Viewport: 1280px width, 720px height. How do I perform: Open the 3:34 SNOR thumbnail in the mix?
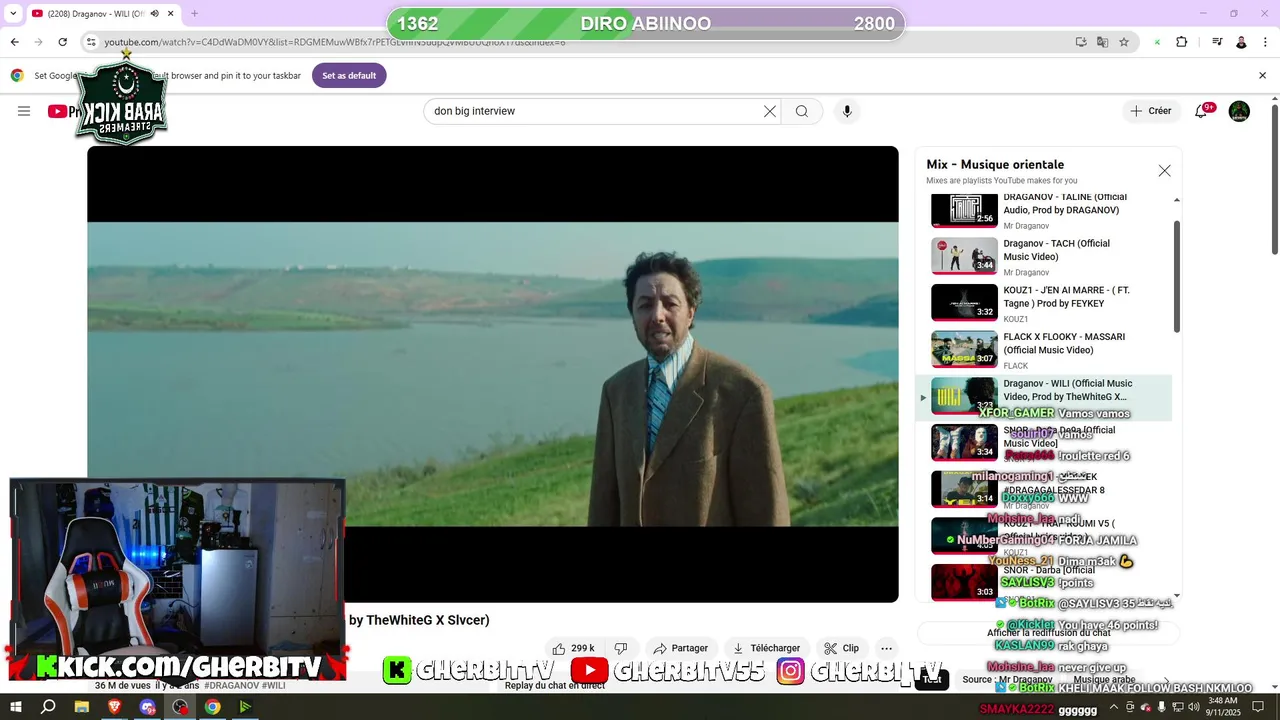click(964, 442)
